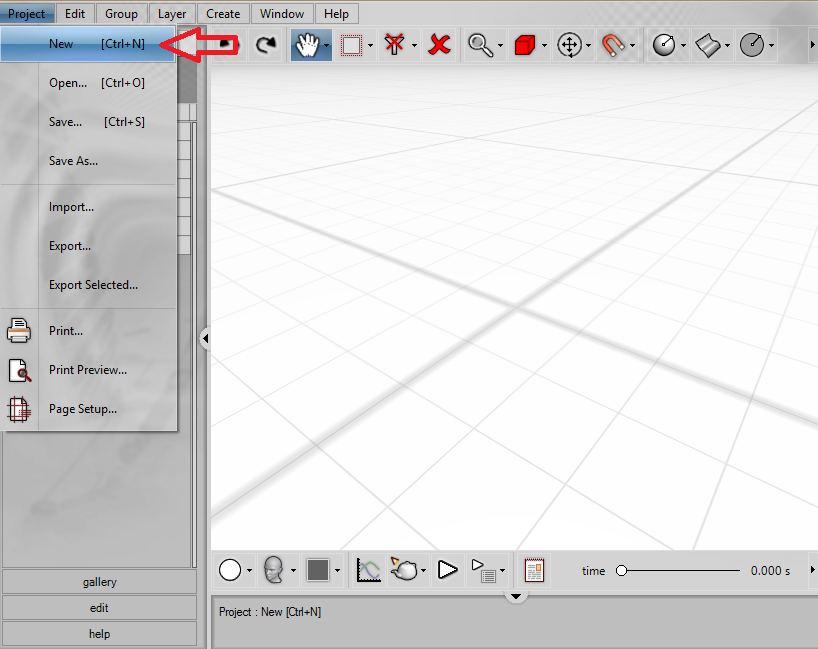Image resolution: width=818 pixels, height=649 pixels.
Task: Choose Print... menu entry
Action: tap(88, 331)
